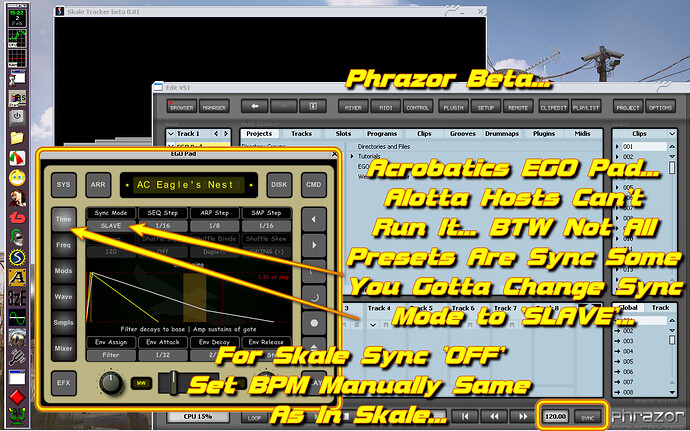Image resolution: width=690 pixels, height=431 pixels.
Task: Change the Env Assign Filter value
Action: point(111,355)
